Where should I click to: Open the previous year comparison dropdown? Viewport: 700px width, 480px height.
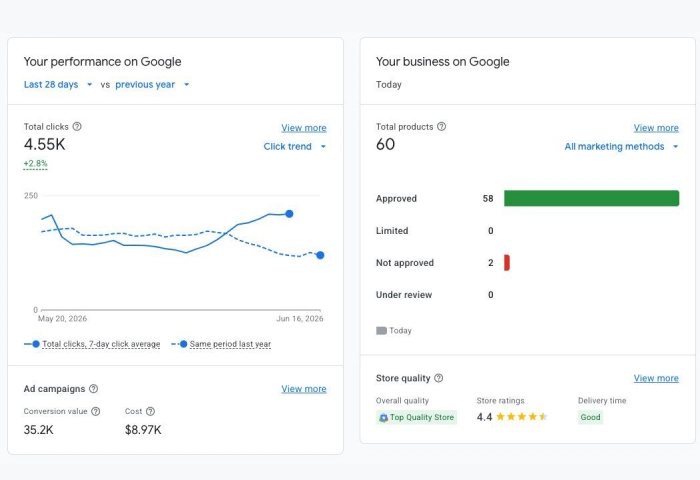tap(152, 84)
